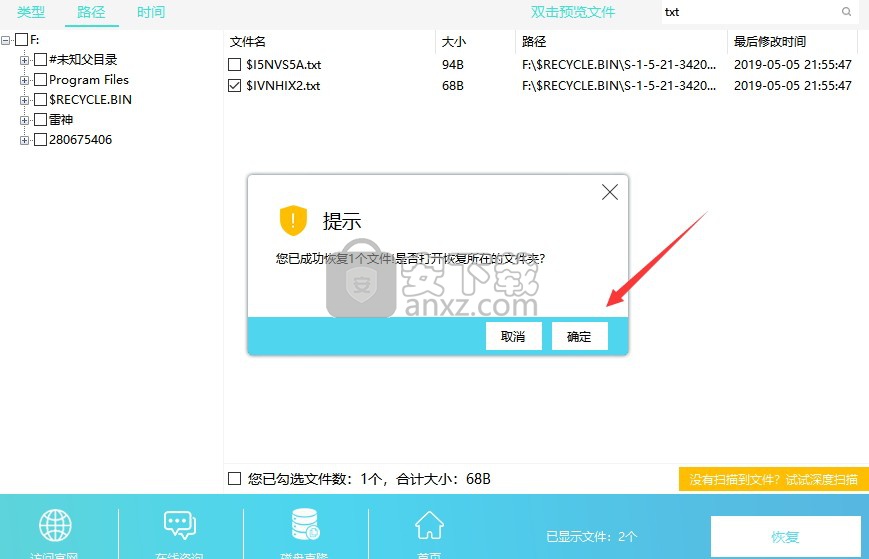Open online consultation chat icon
869x559 pixels.
(180, 525)
